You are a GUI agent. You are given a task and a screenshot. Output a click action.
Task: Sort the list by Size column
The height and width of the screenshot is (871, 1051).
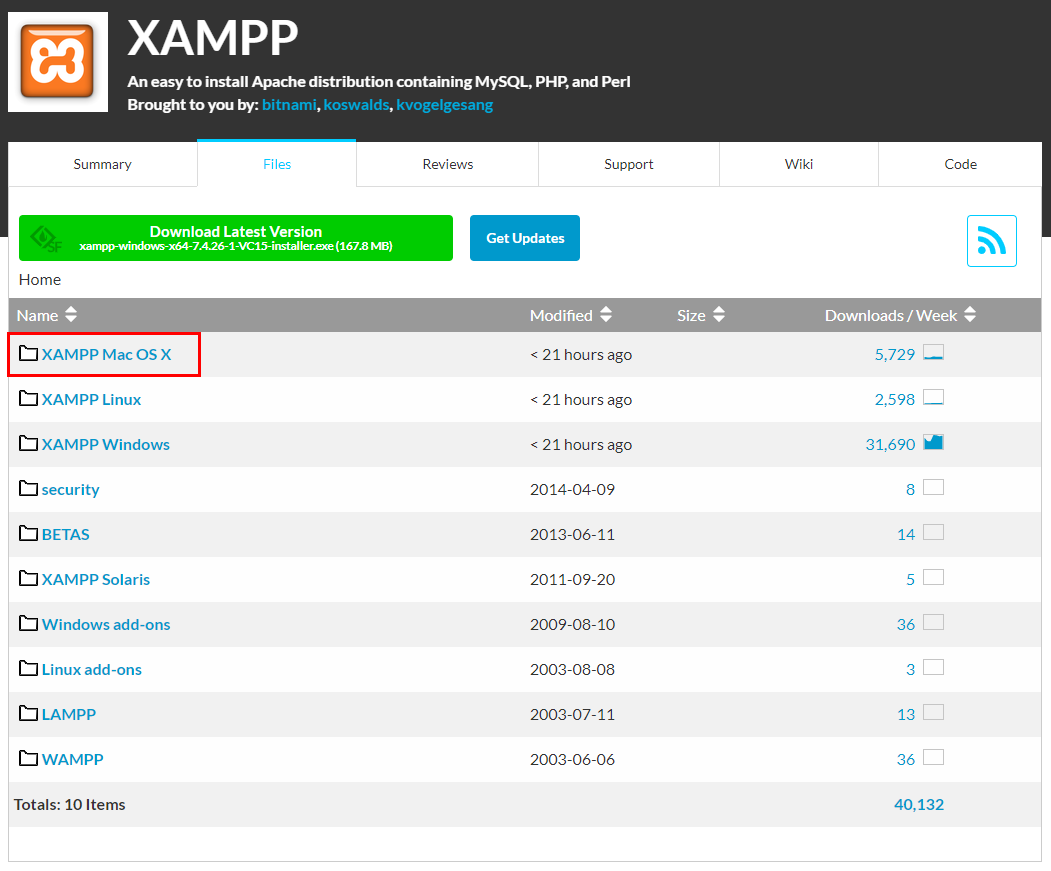click(x=700, y=315)
